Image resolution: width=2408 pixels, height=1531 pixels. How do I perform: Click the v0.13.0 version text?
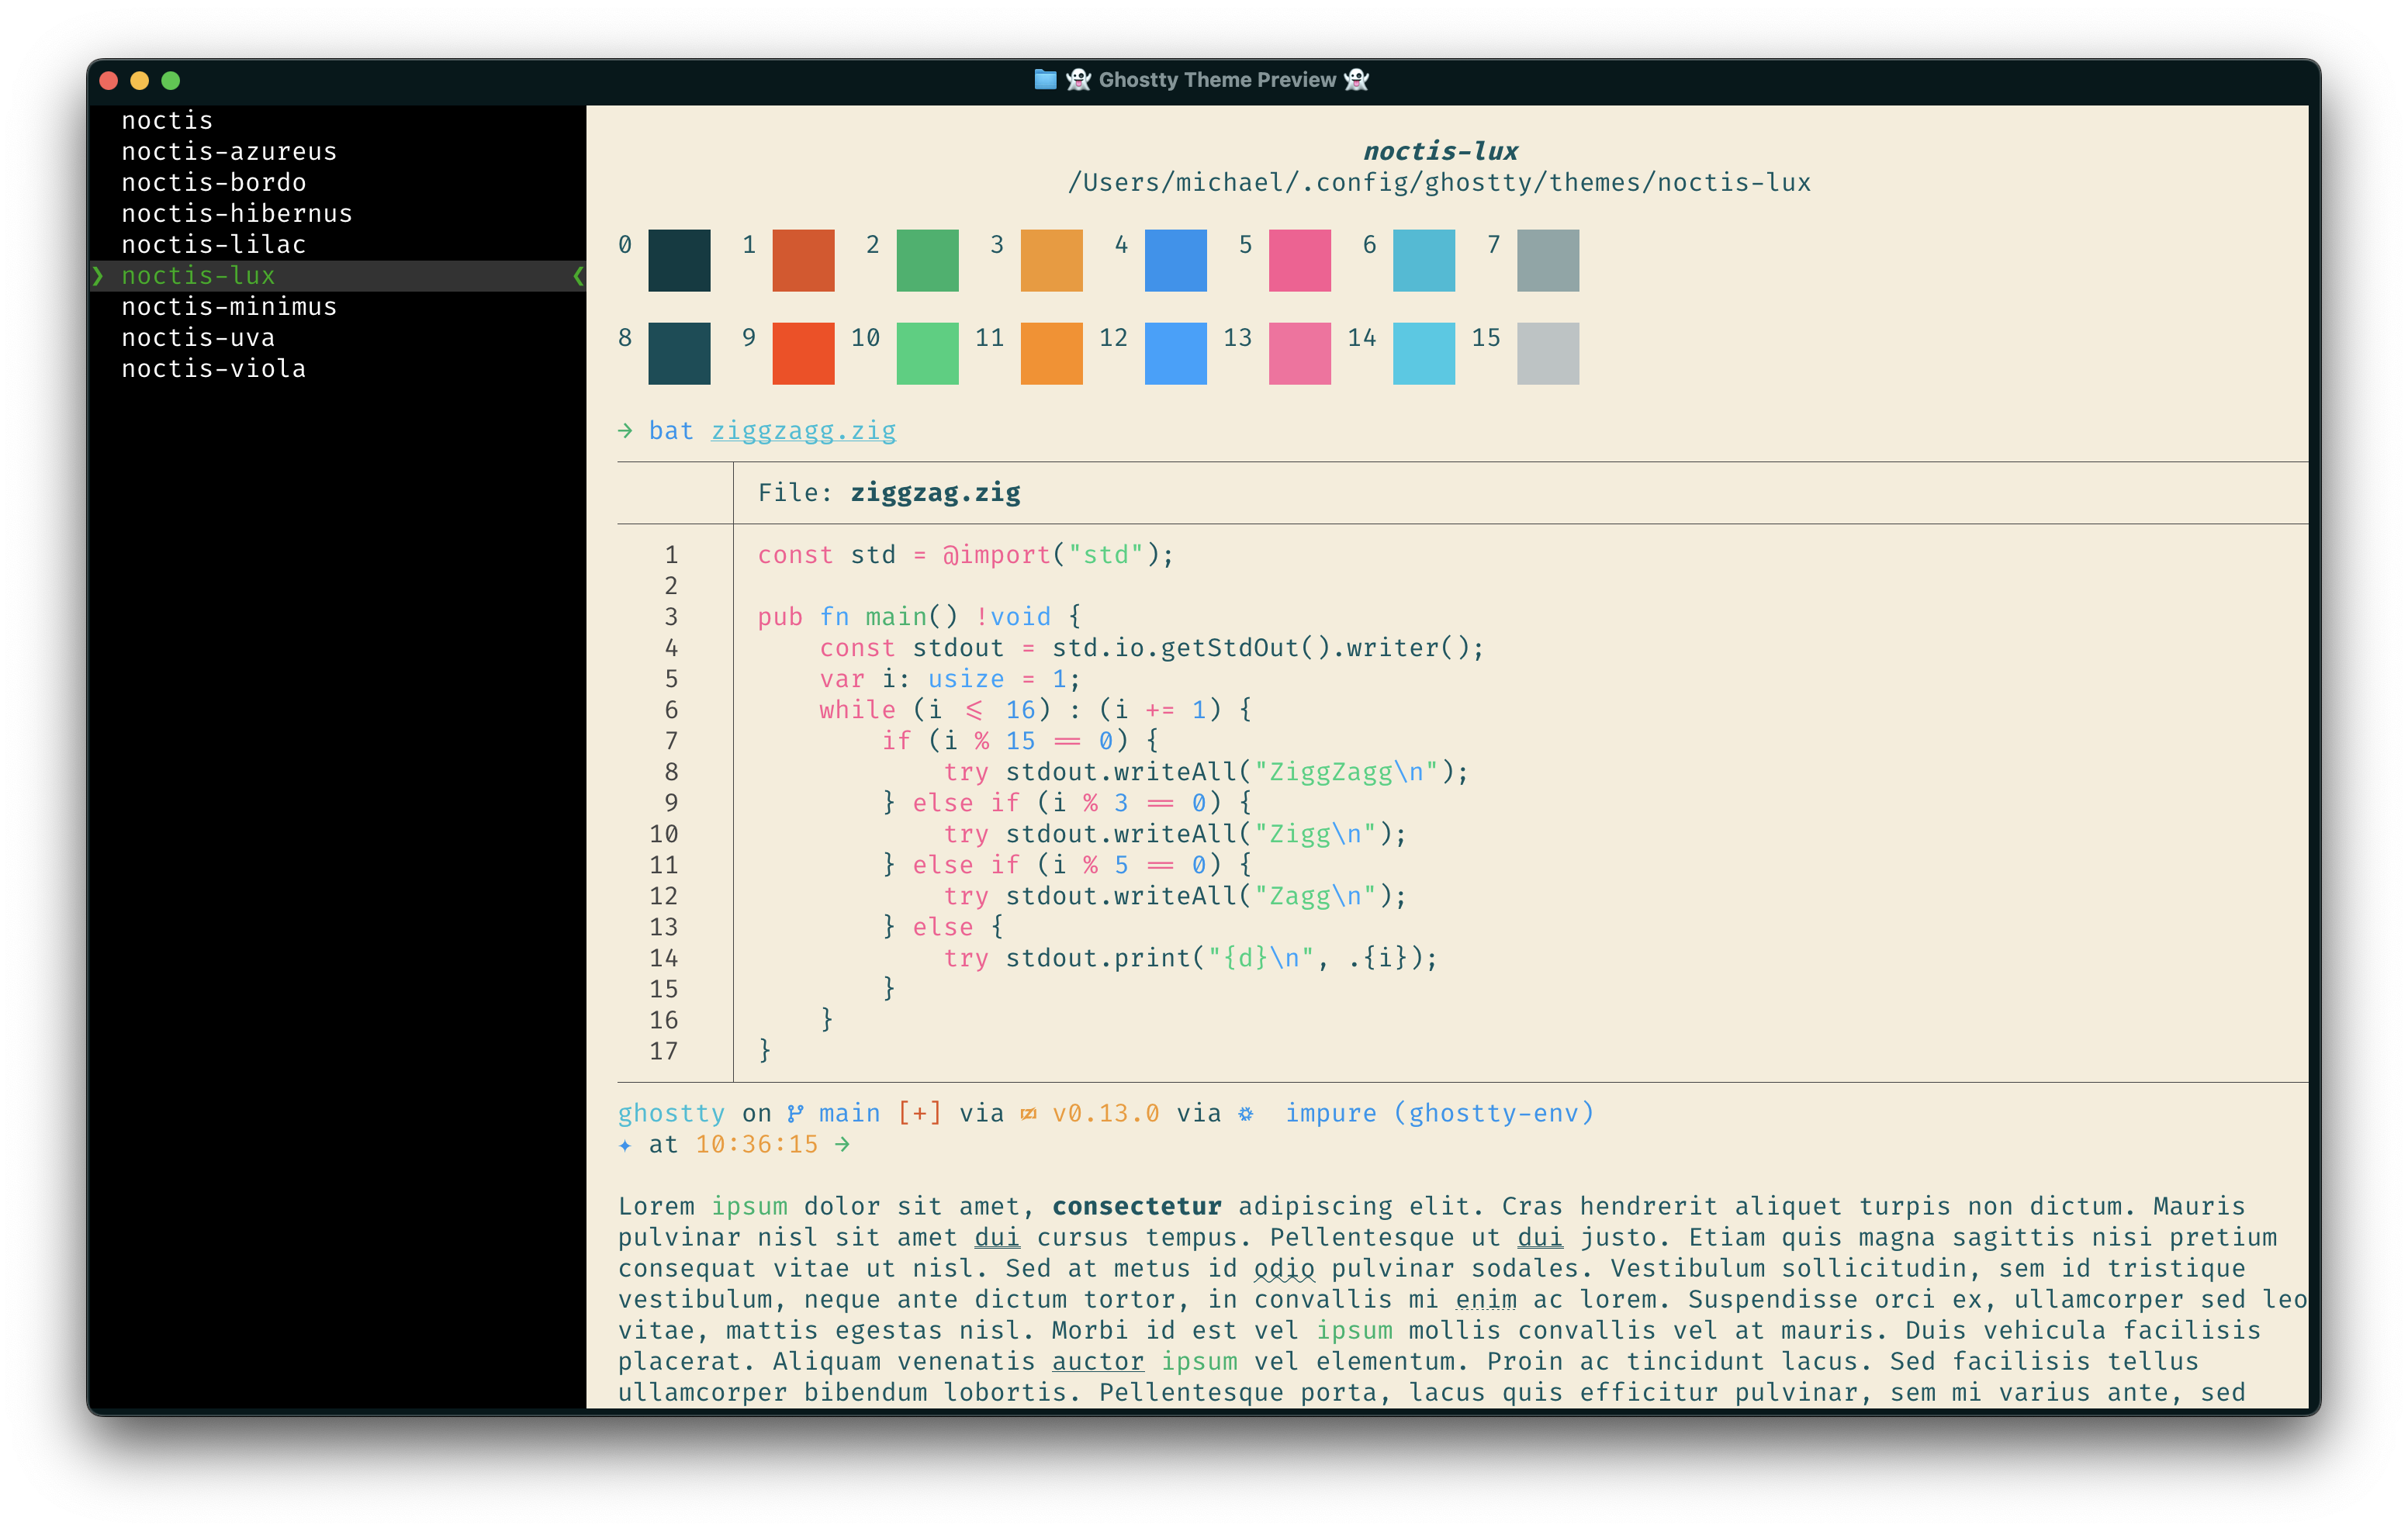(1105, 1113)
